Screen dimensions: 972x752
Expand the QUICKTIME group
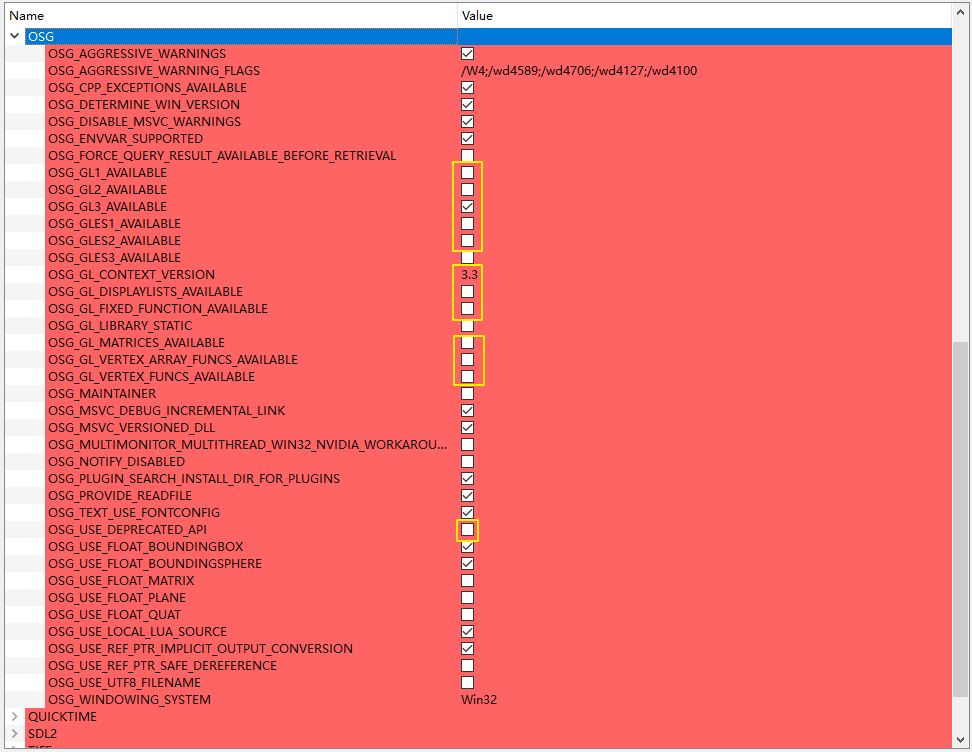click(14, 717)
